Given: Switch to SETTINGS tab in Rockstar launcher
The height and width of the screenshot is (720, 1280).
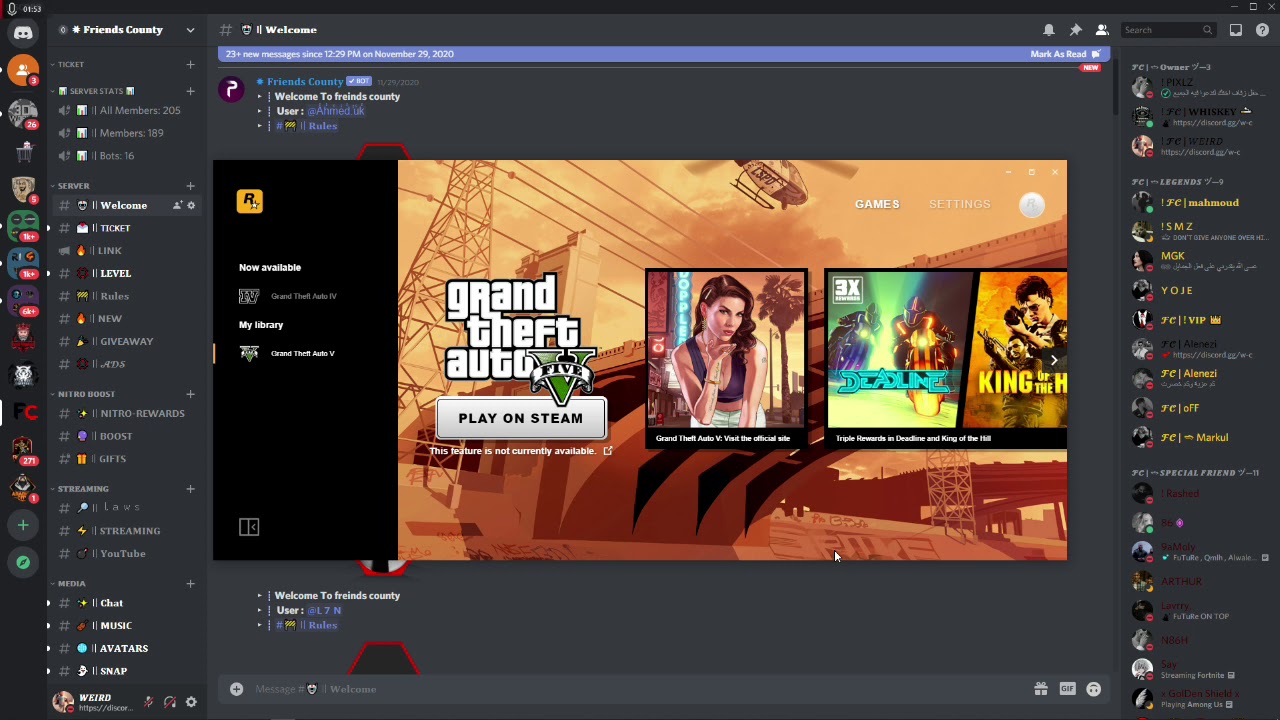Looking at the screenshot, I should point(959,204).
